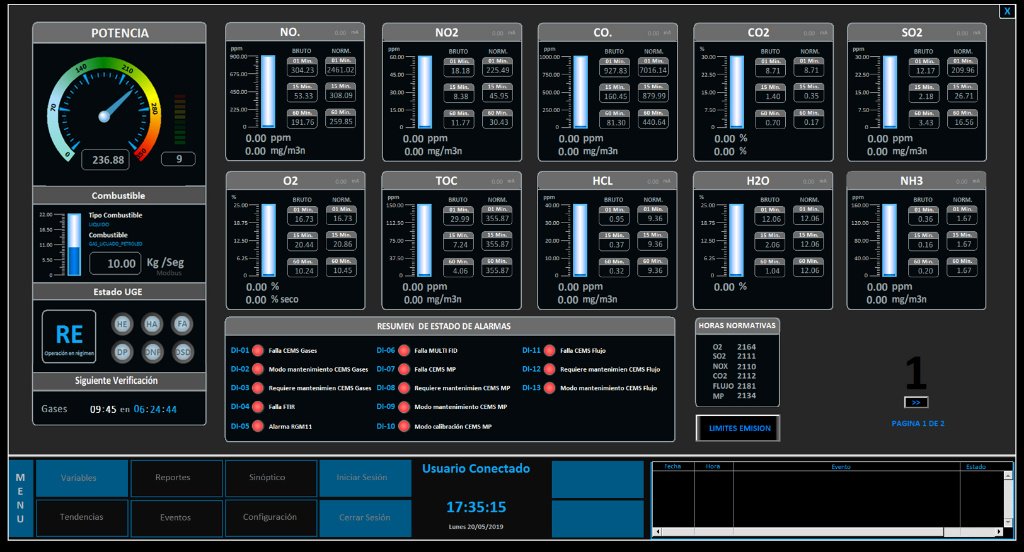The height and width of the screenshot is (552, 1024).
Task: Open LIMITES EMISION button
Action: tap(738, 429)
